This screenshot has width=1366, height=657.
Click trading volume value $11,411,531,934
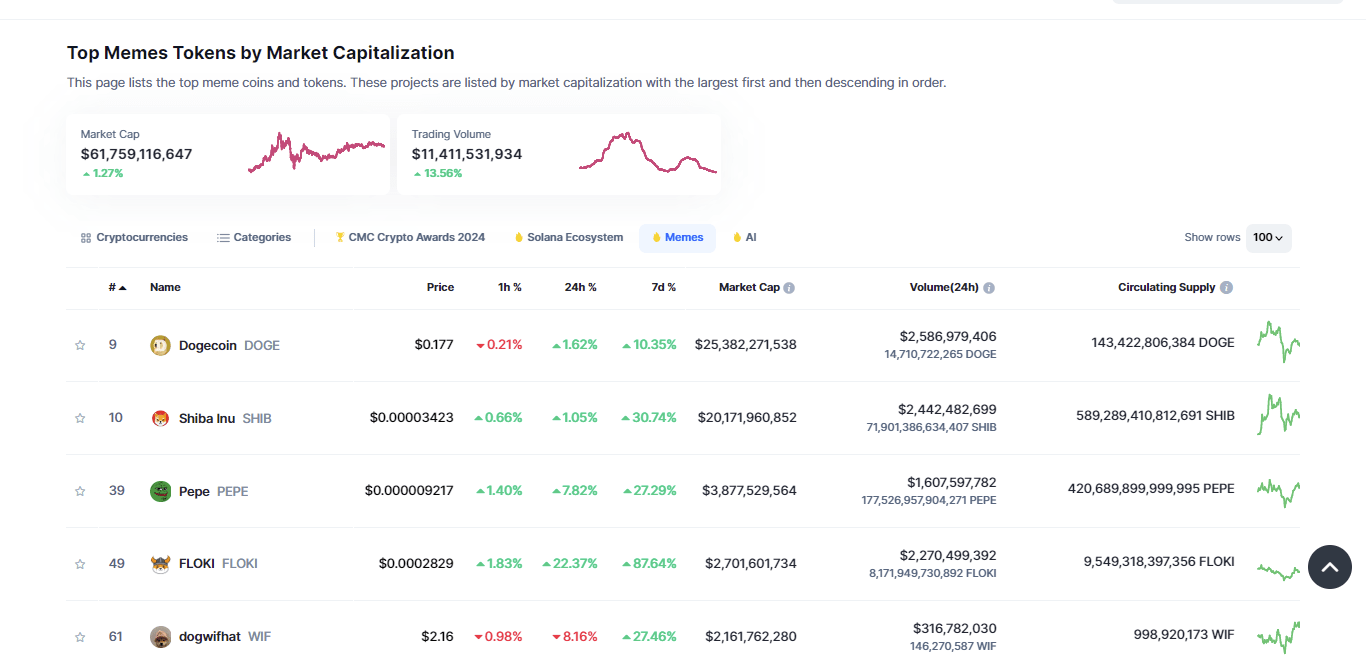[467, 154]
